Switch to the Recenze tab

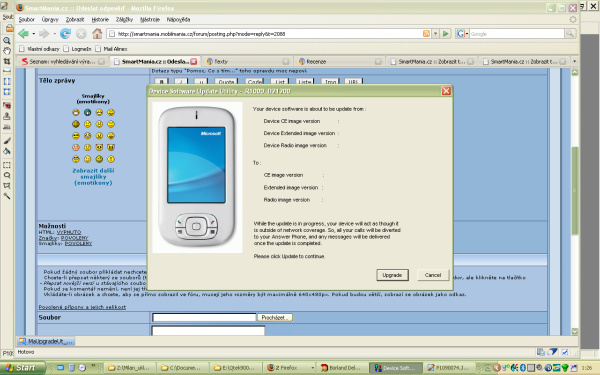(x=340, y=61)
